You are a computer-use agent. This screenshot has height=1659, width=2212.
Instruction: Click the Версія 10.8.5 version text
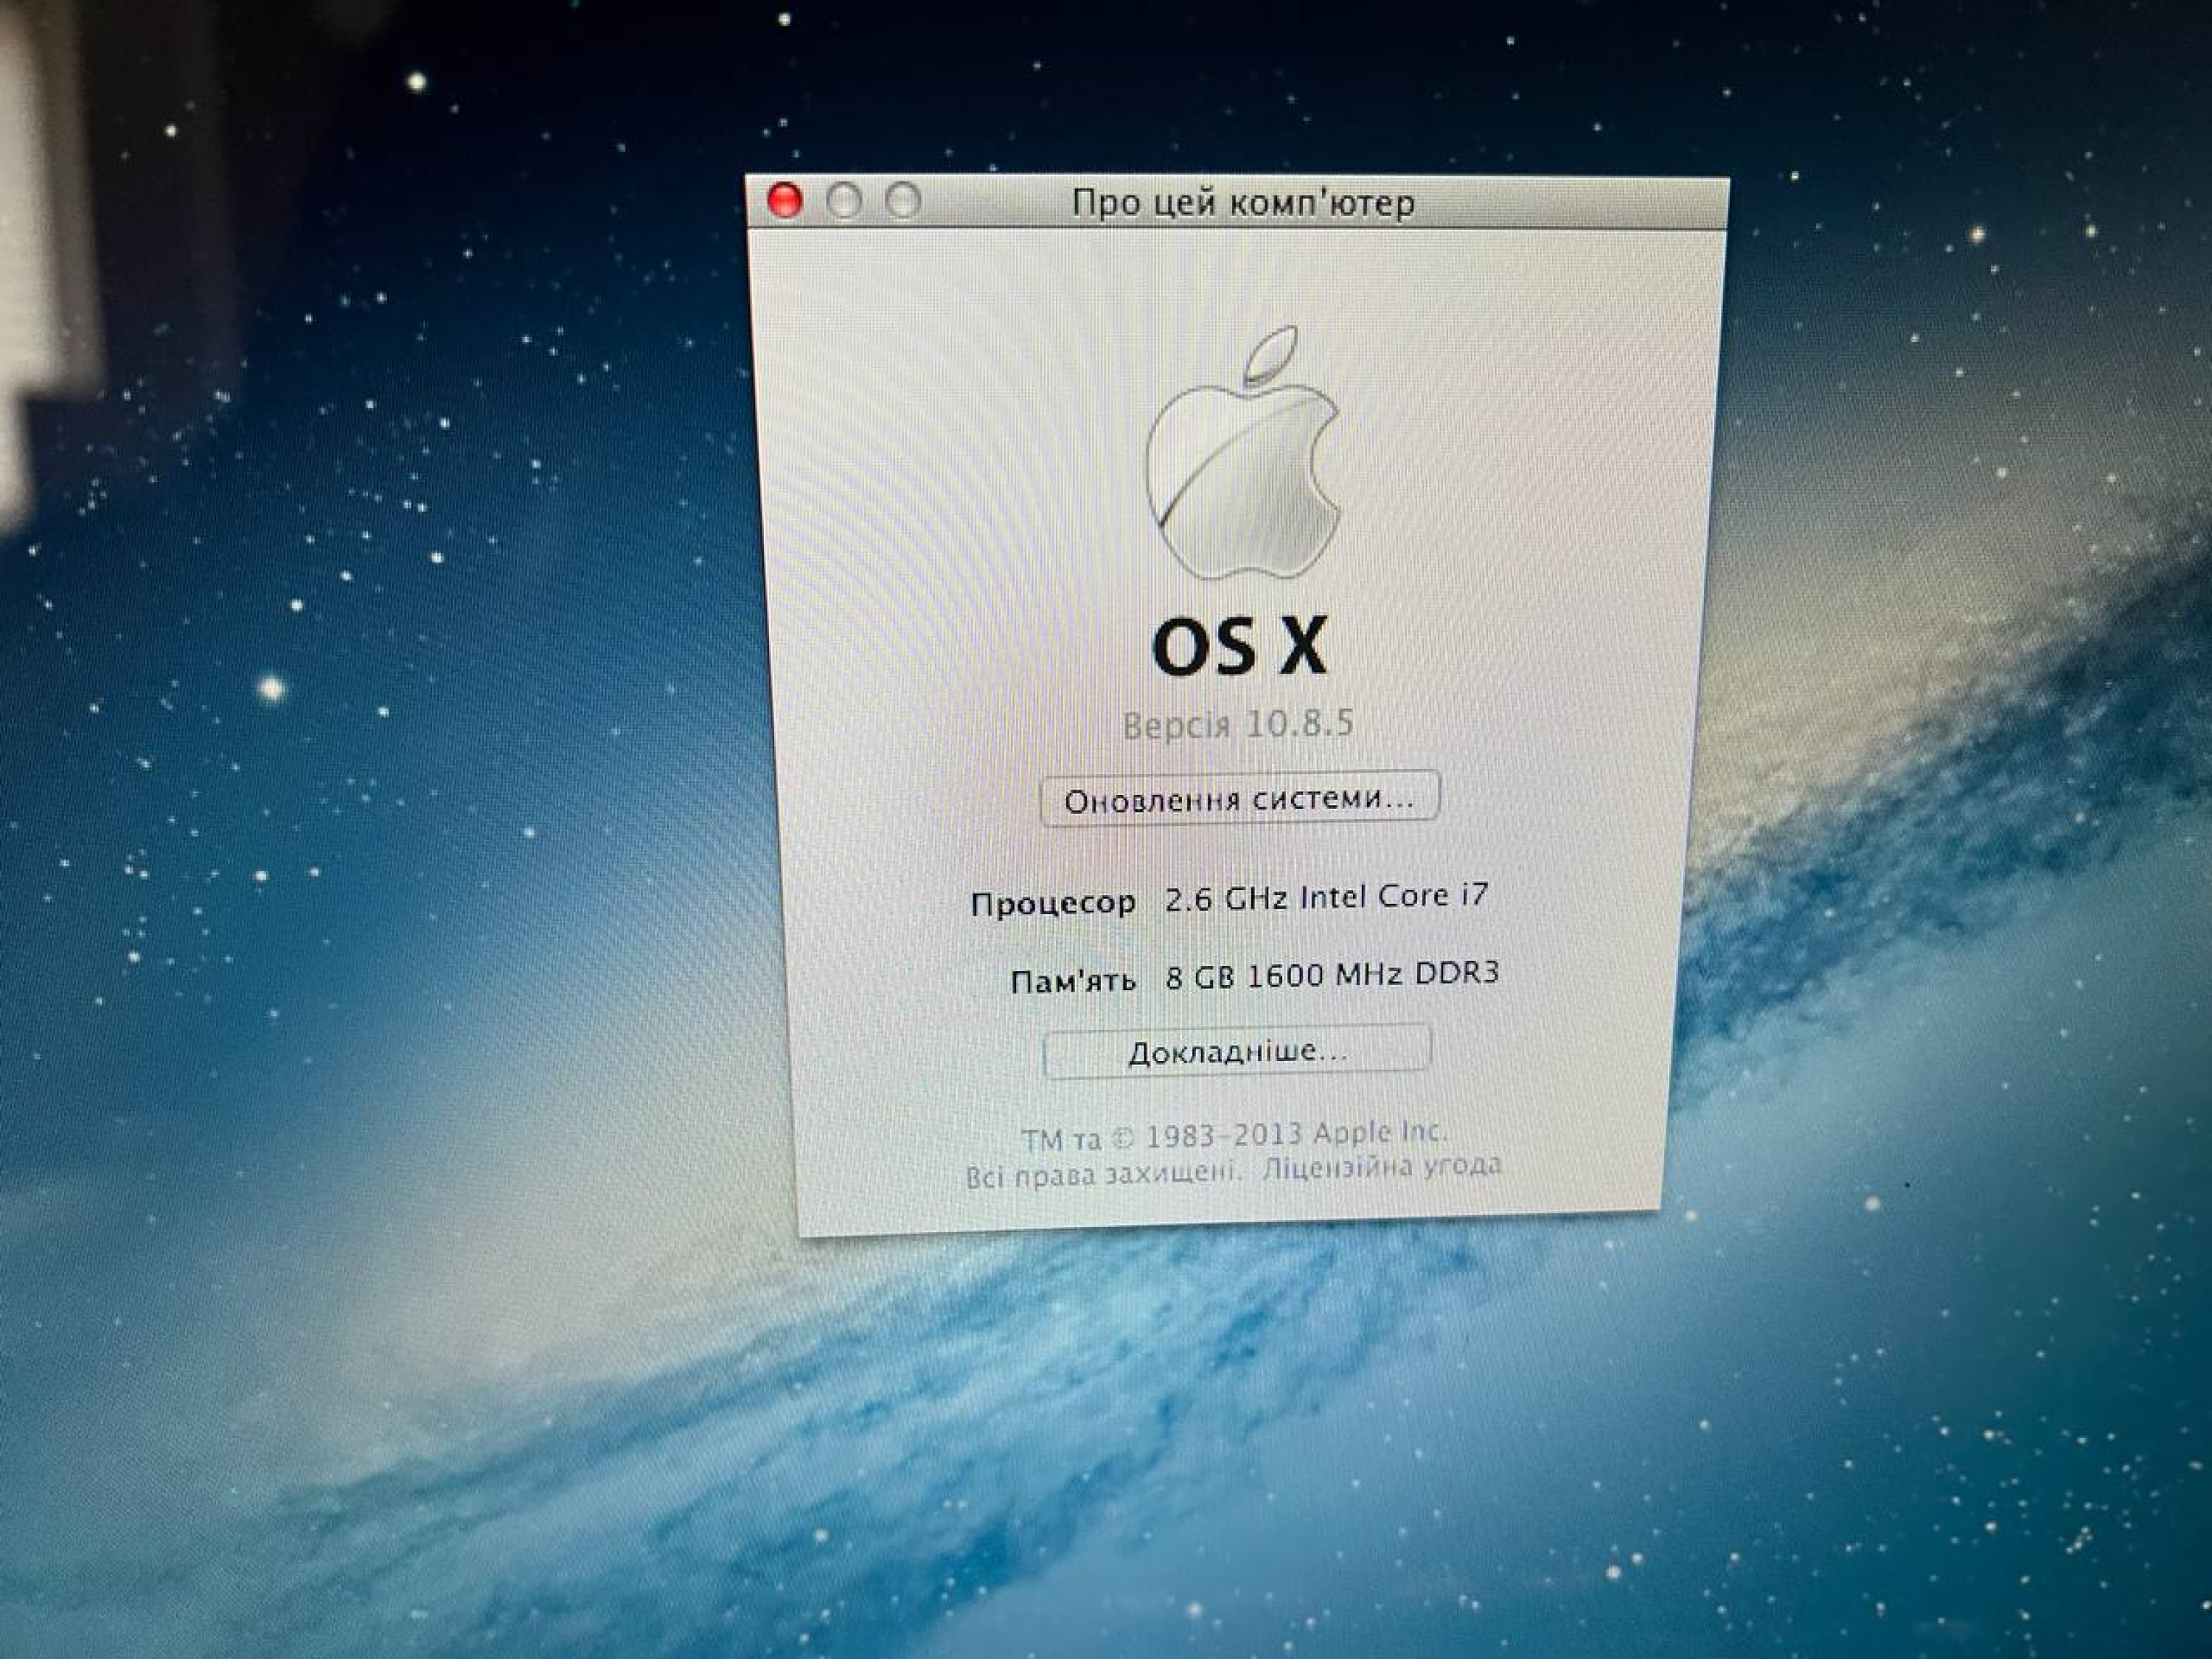(1238, 724)
